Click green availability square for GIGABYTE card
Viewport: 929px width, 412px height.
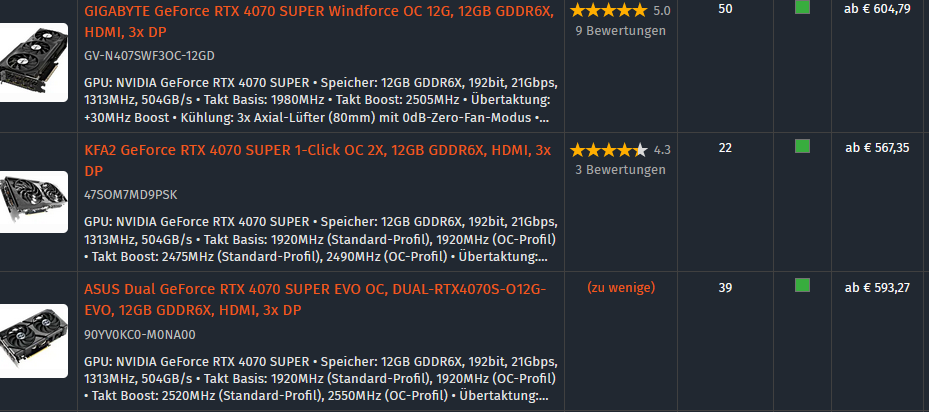click(802, 7)
